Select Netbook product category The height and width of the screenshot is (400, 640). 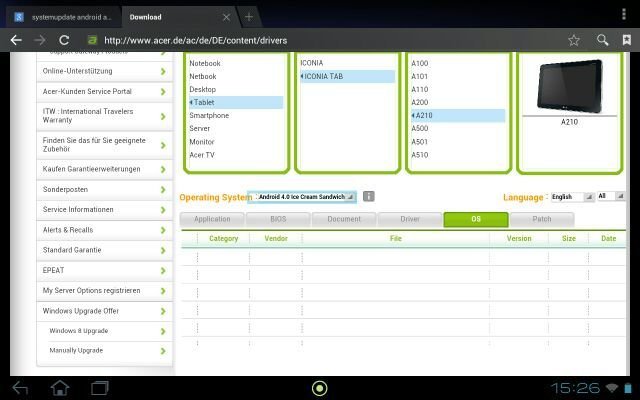point(203,76)
